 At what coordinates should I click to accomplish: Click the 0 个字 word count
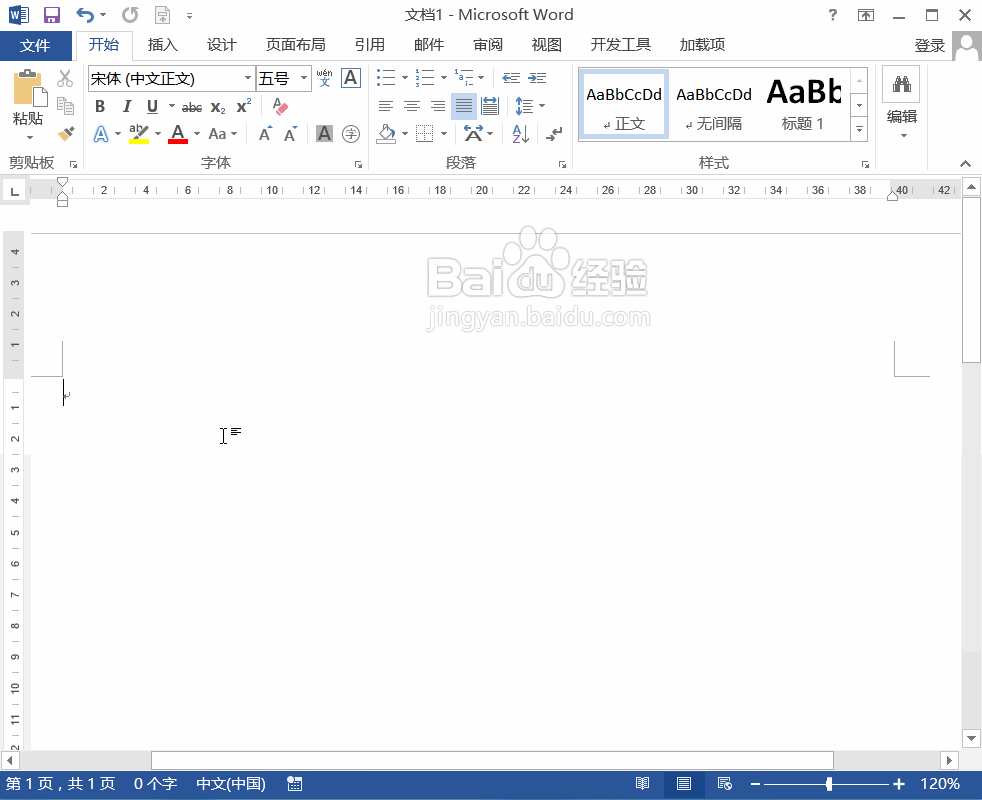click(x=155, y=784)
